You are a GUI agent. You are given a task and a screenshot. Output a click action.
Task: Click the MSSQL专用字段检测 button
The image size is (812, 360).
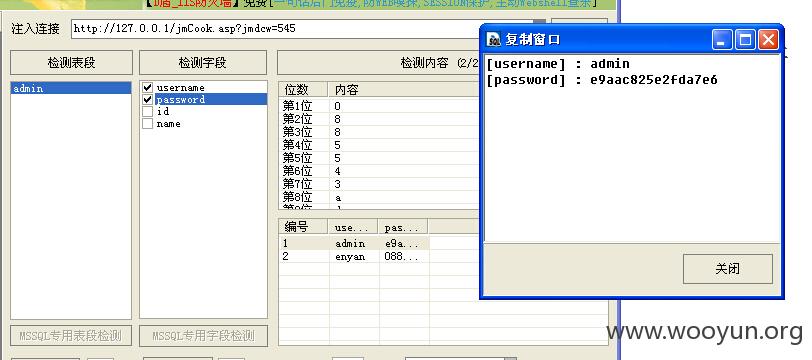pyautogui.click(x=204, y=336)
